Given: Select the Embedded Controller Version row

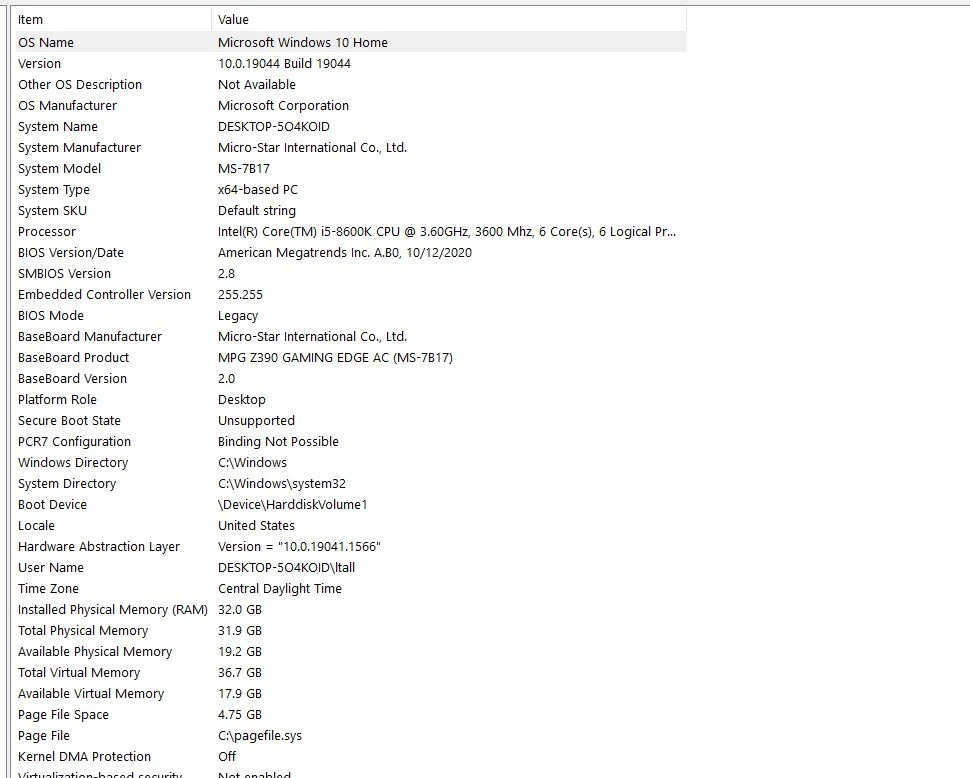Looking at the screenshot, I should coord(351,295).
